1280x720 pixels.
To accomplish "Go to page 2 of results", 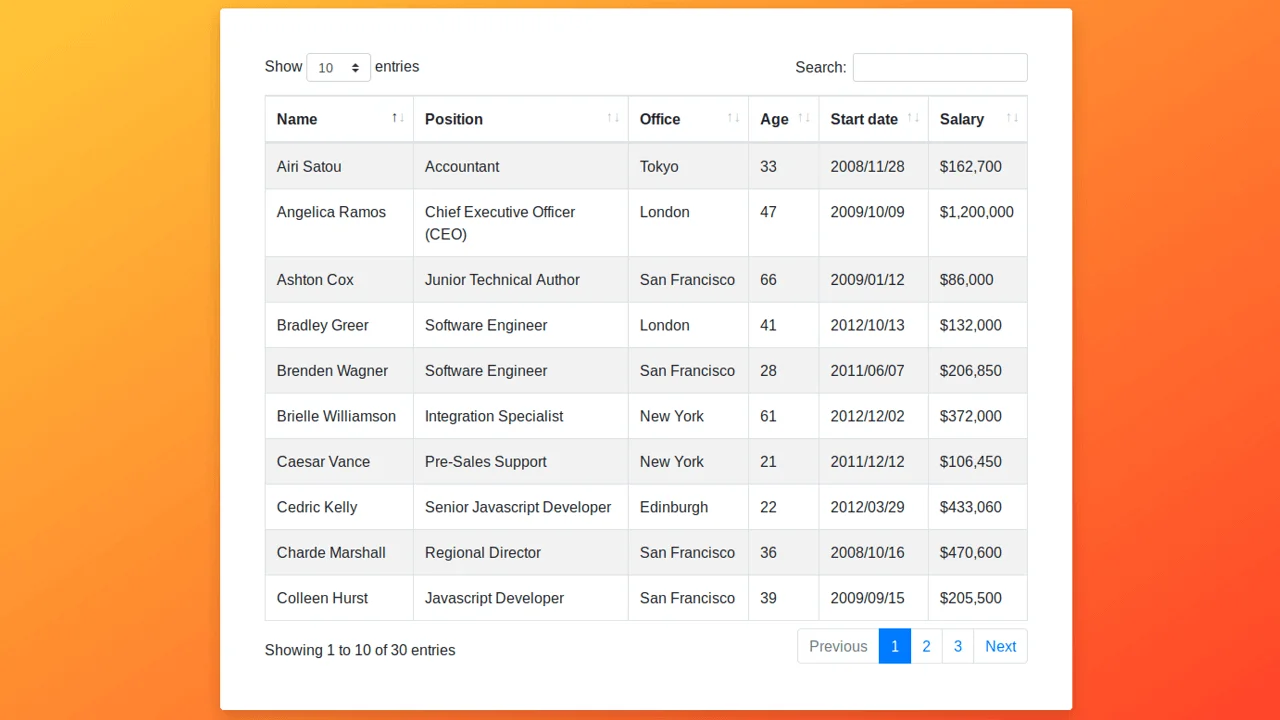I will tap(926, 646).
